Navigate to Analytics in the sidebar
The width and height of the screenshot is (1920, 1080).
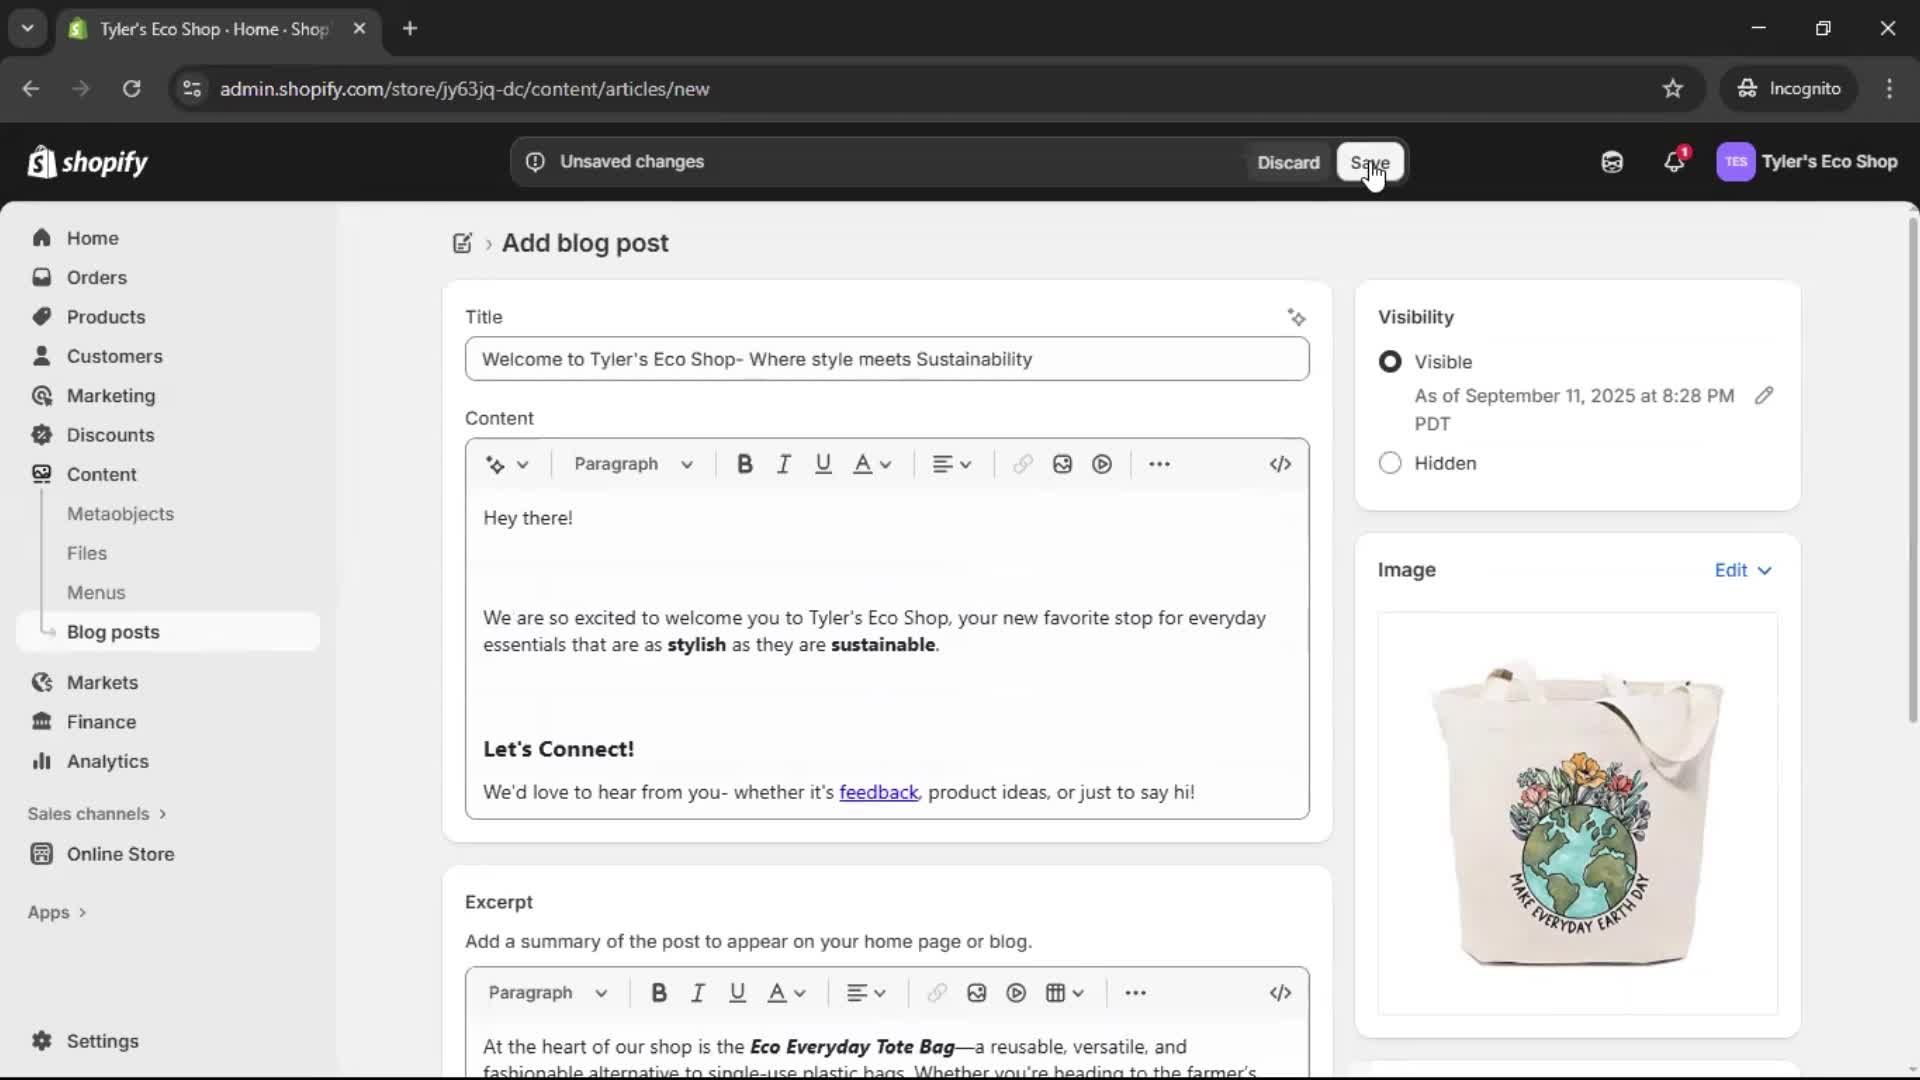tap(105, 761)
